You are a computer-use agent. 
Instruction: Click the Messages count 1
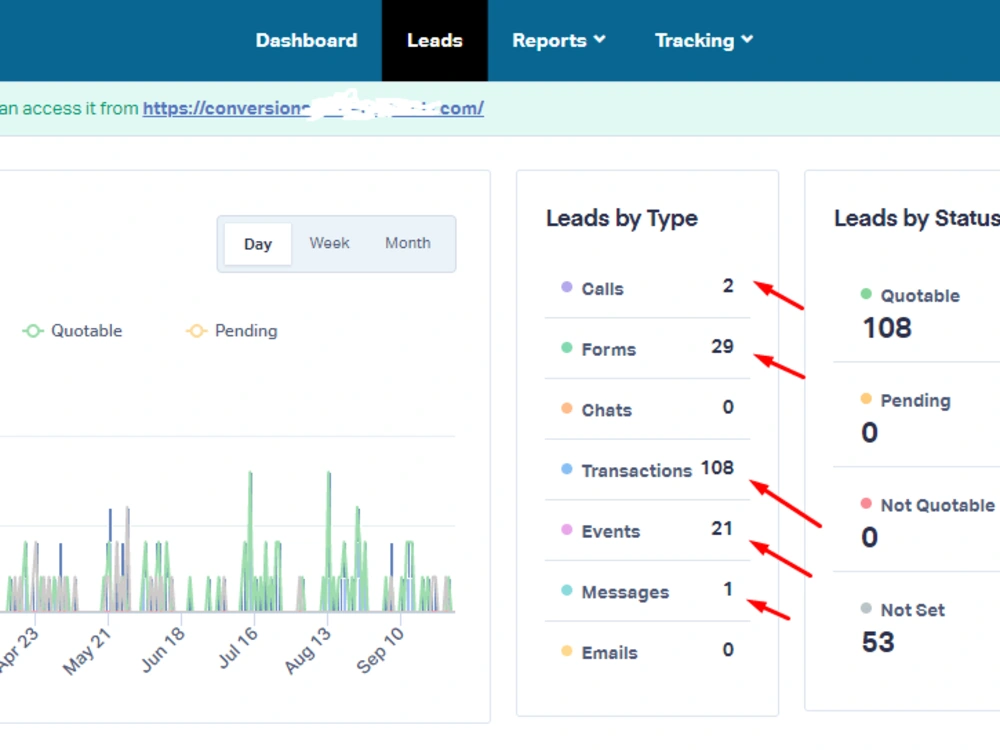[x=728, y=589]
